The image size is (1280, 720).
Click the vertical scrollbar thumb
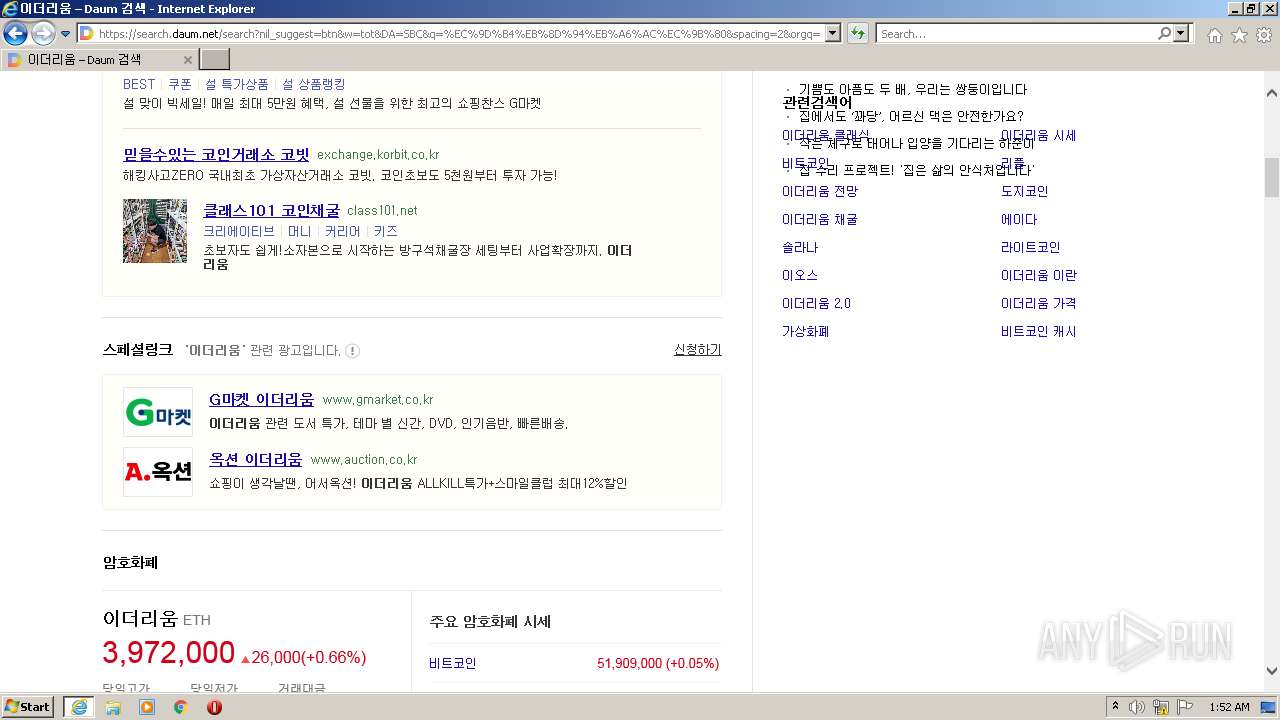1272,177
